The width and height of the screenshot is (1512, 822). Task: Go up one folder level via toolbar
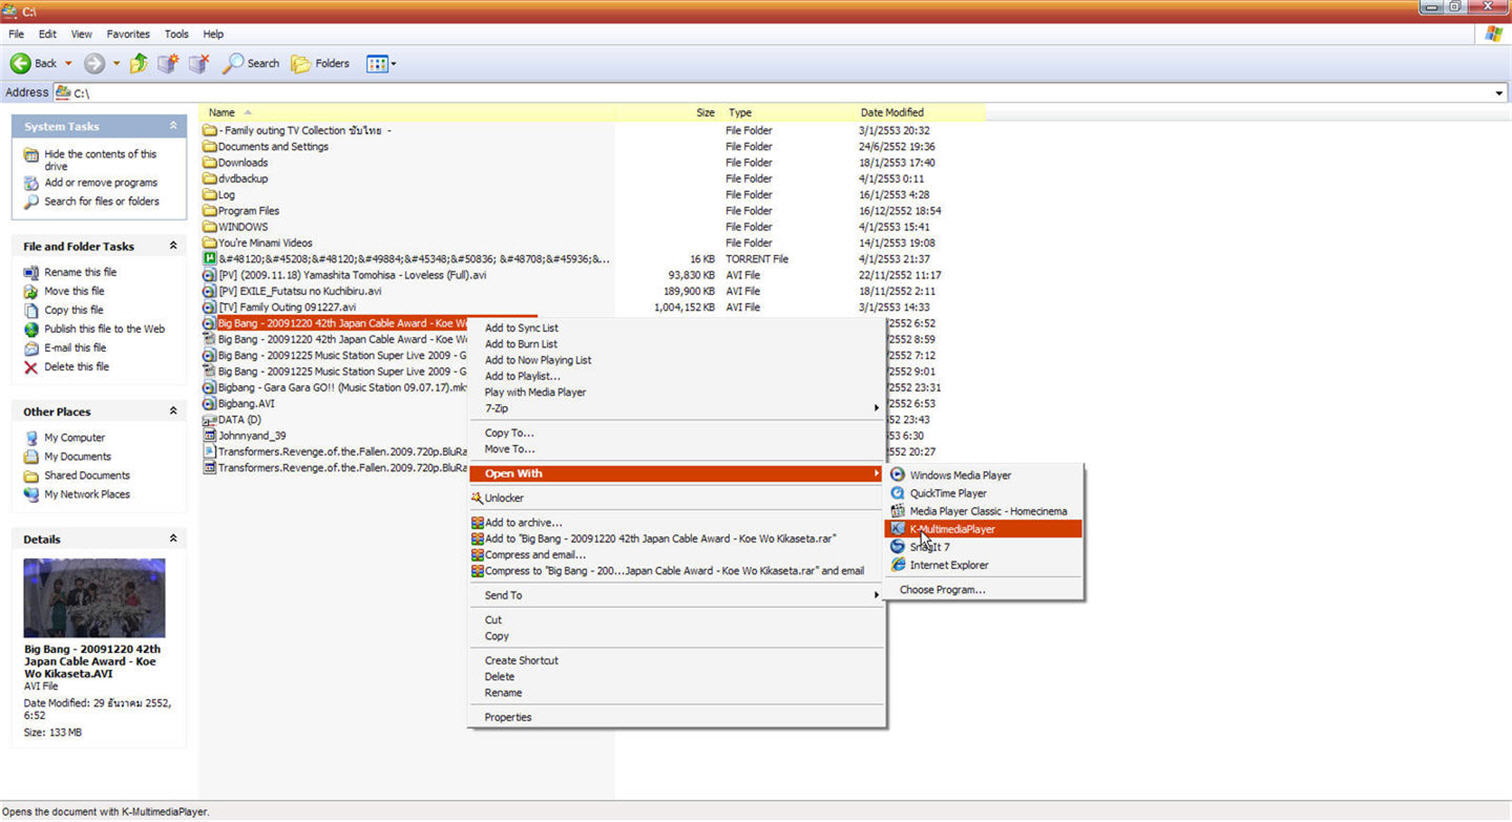click(x=139, y=63)
